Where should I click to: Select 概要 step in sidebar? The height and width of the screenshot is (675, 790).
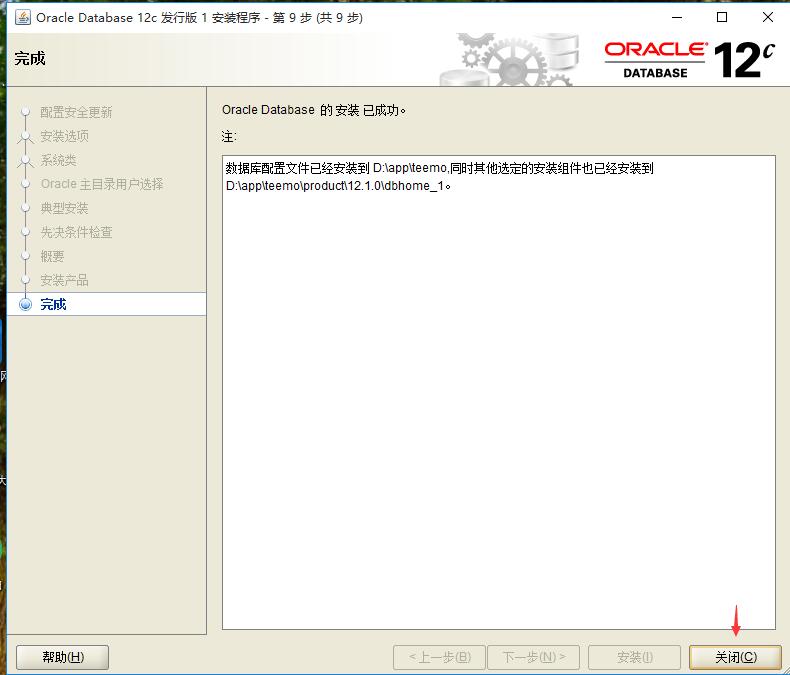point(52,256)
